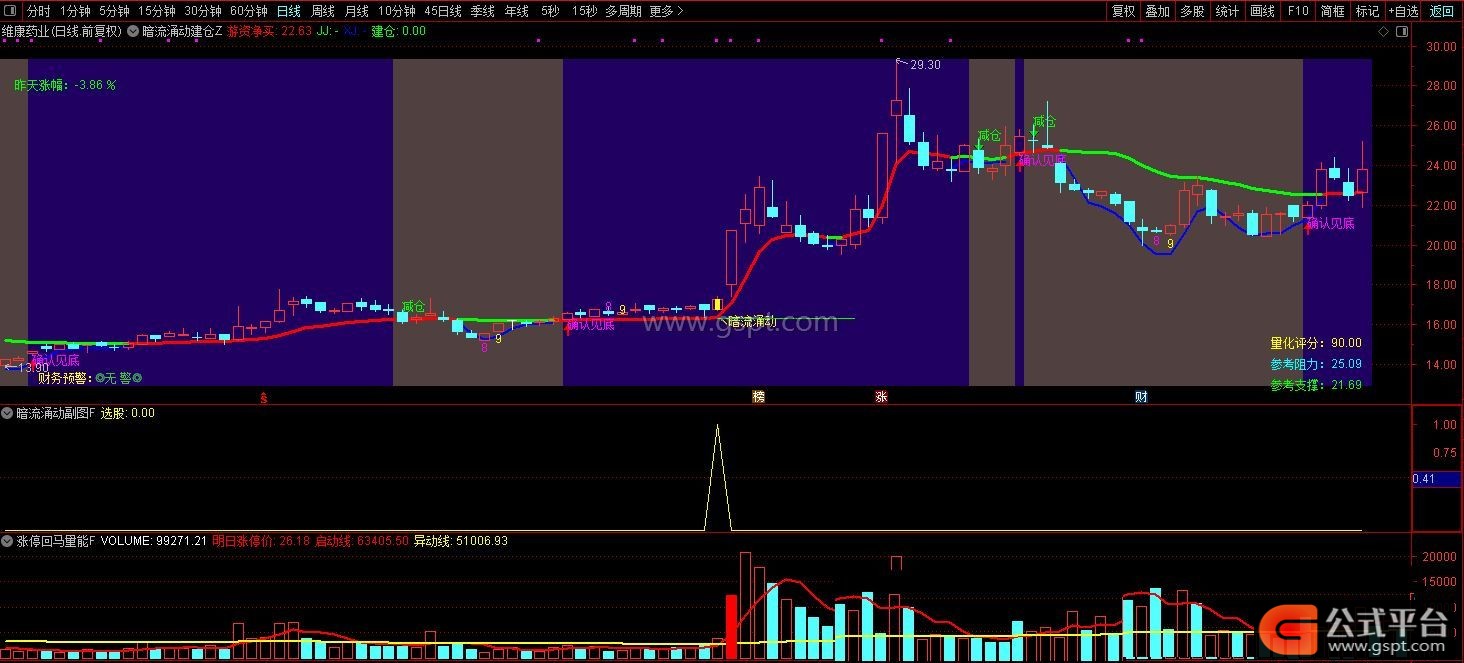Screen dimensions: 1464x663
Task: Toggle the left sidebar panel icon
Action: point(9,11)
